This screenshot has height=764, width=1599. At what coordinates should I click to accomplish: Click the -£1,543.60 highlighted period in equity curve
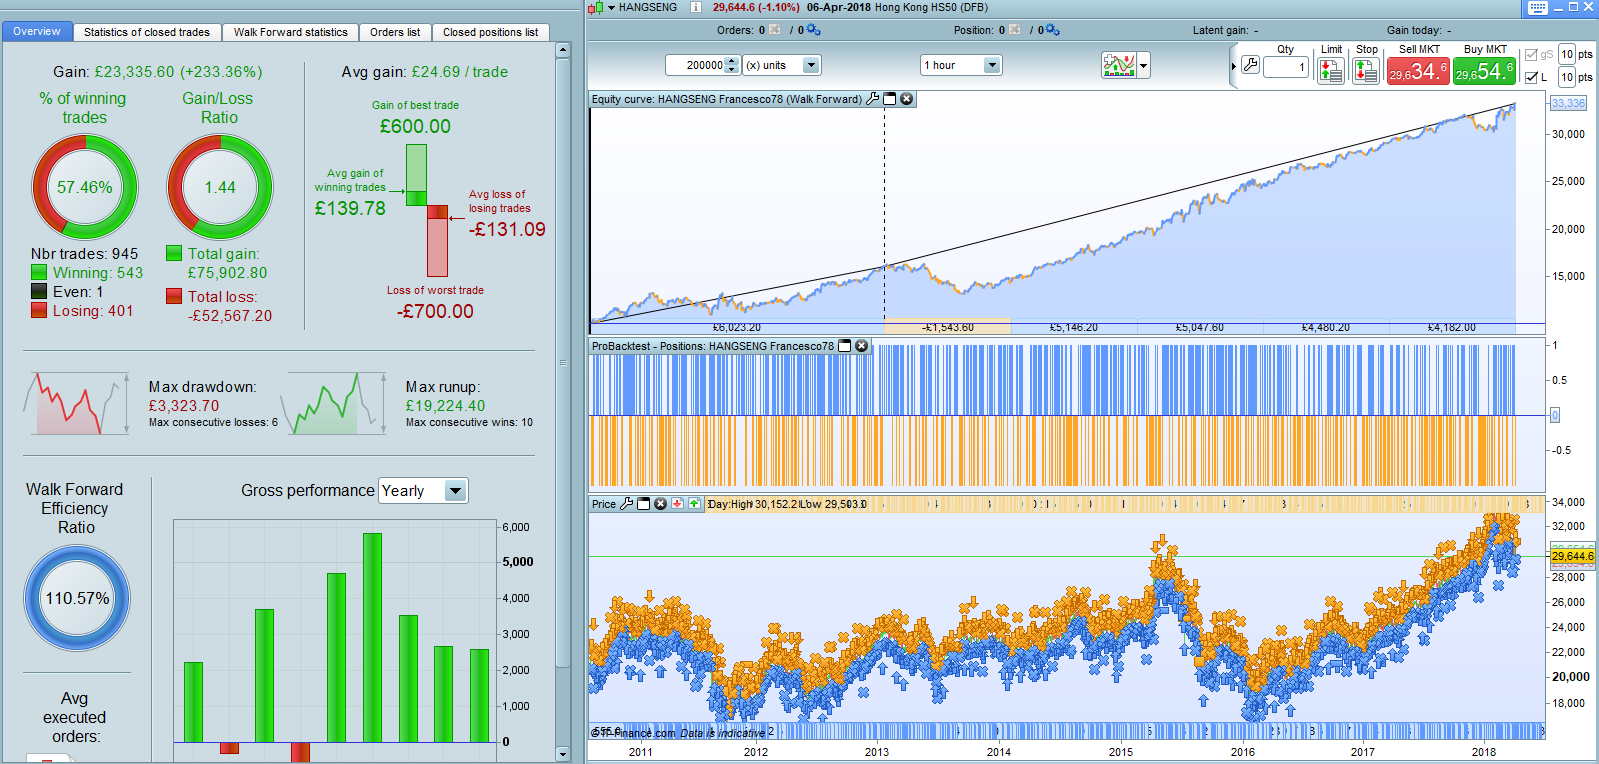[x=947, y=327]
